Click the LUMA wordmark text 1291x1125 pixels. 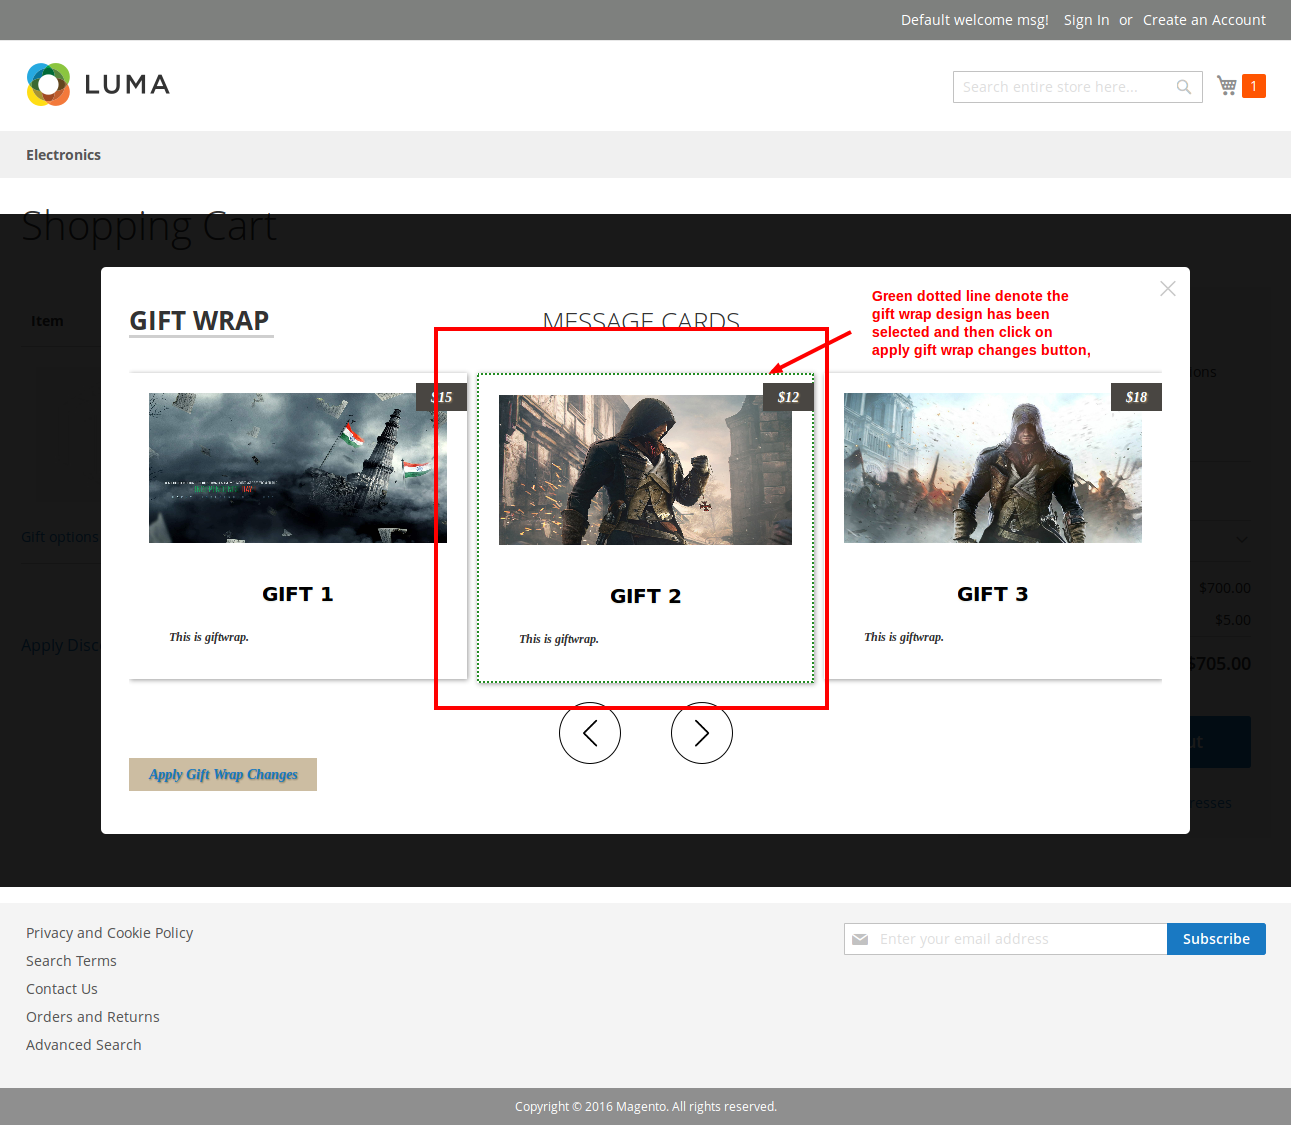pos(127,85)
